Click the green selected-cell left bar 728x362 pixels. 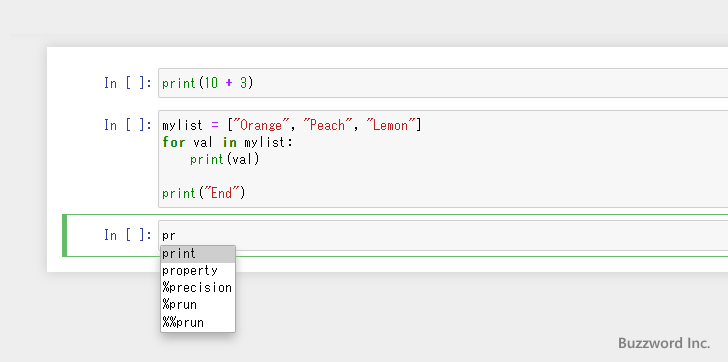point(65,235)
